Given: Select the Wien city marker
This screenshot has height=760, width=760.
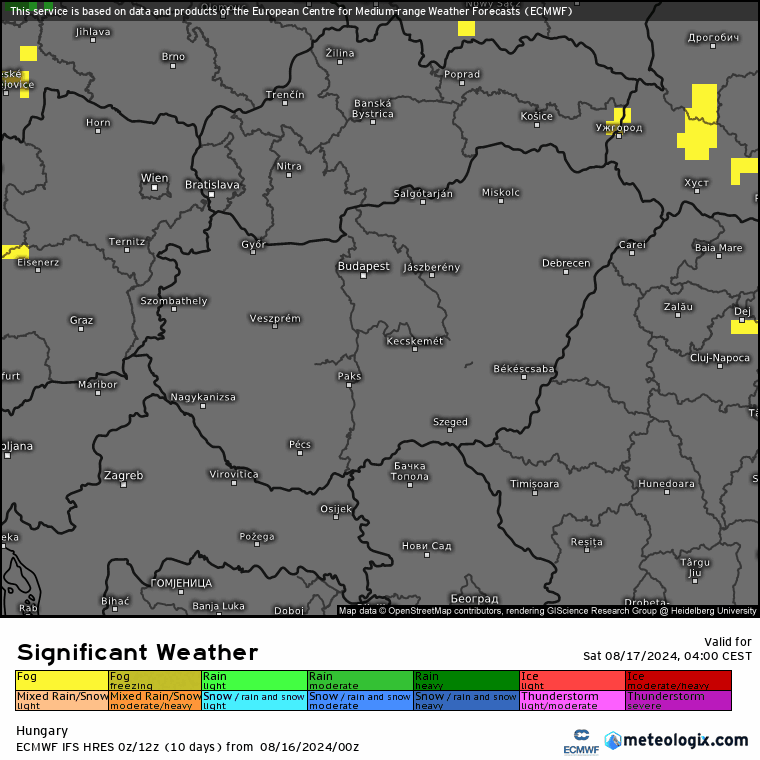Looking at the screenshot, I should [x=155, y=188].
